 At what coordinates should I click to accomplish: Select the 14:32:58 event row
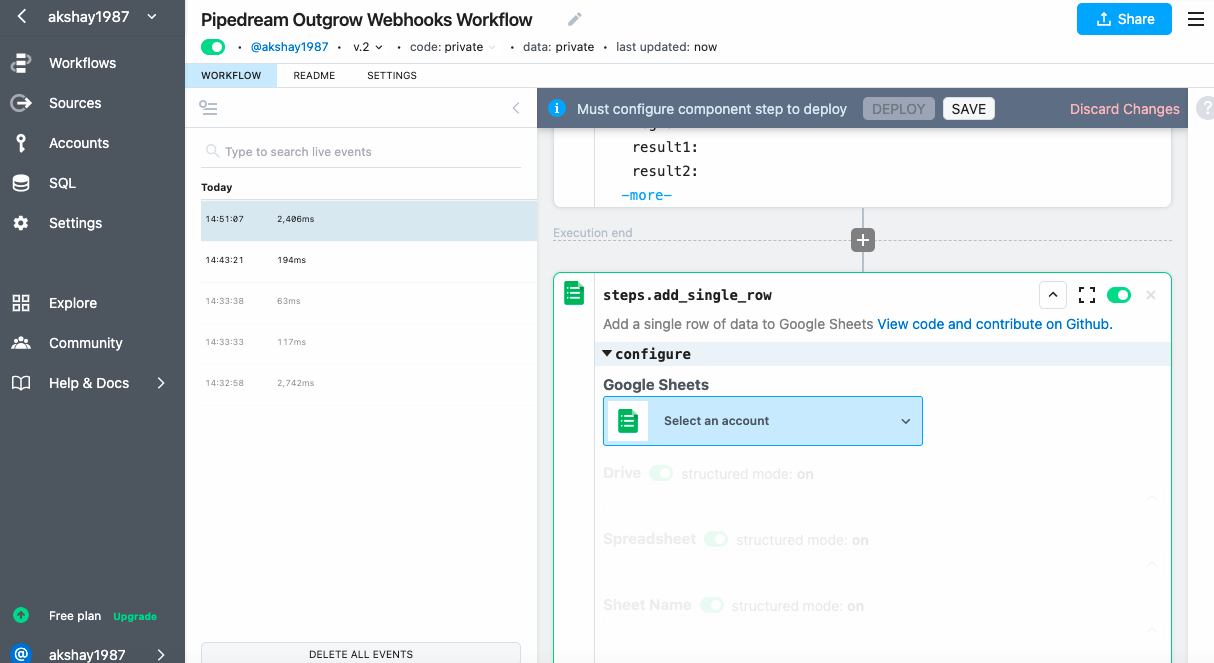369,383
